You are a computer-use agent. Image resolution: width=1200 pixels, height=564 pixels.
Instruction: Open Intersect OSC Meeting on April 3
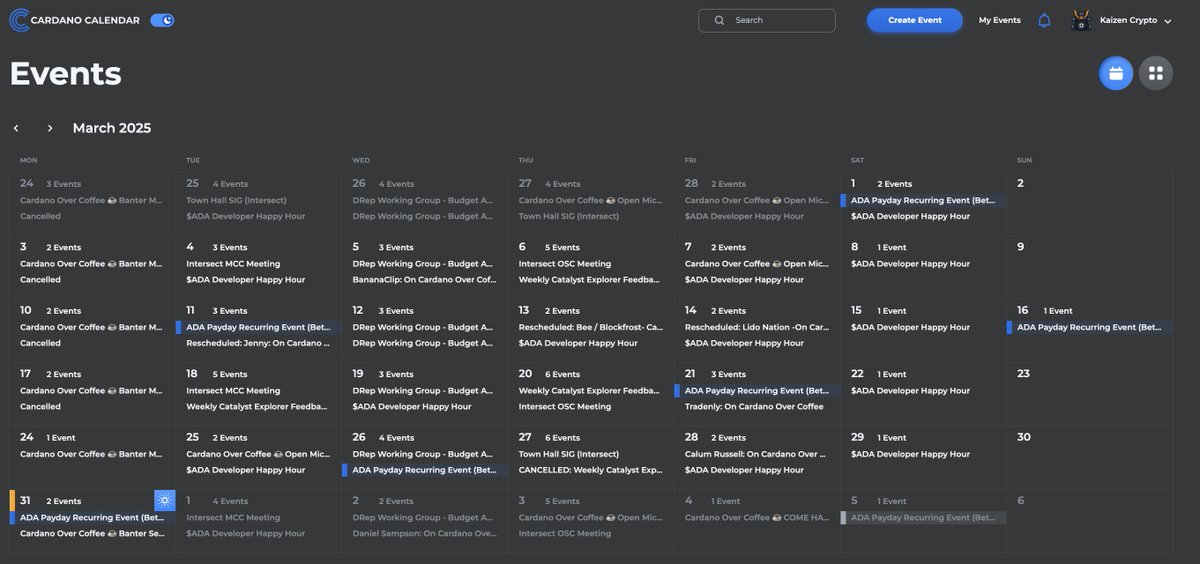coord(565,534)
